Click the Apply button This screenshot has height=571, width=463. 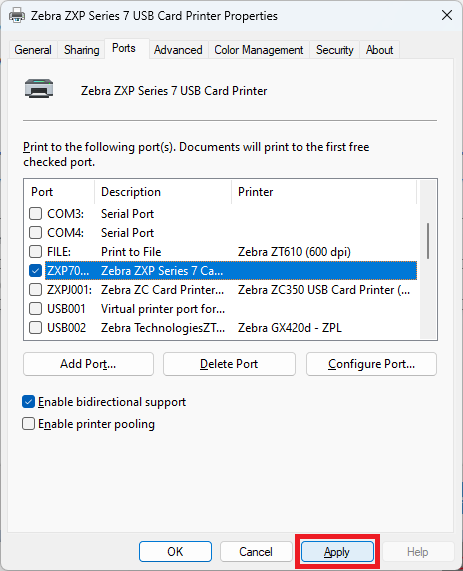(337, 552)
